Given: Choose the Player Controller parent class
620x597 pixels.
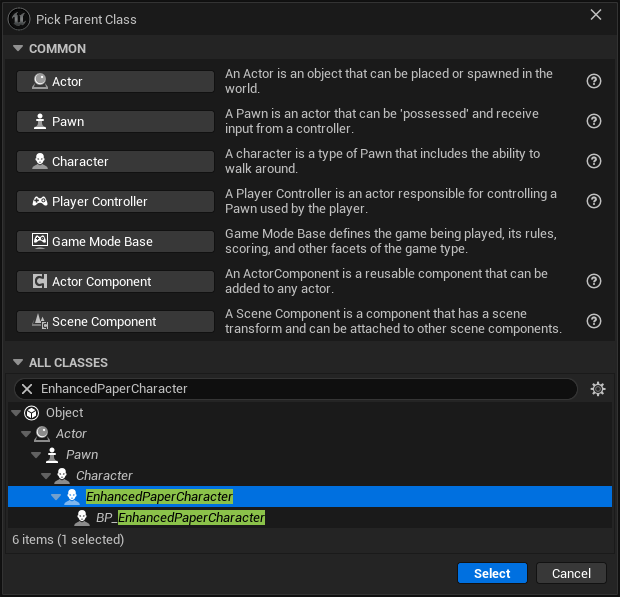Looking at the screenshot, I should coord(115,201).
